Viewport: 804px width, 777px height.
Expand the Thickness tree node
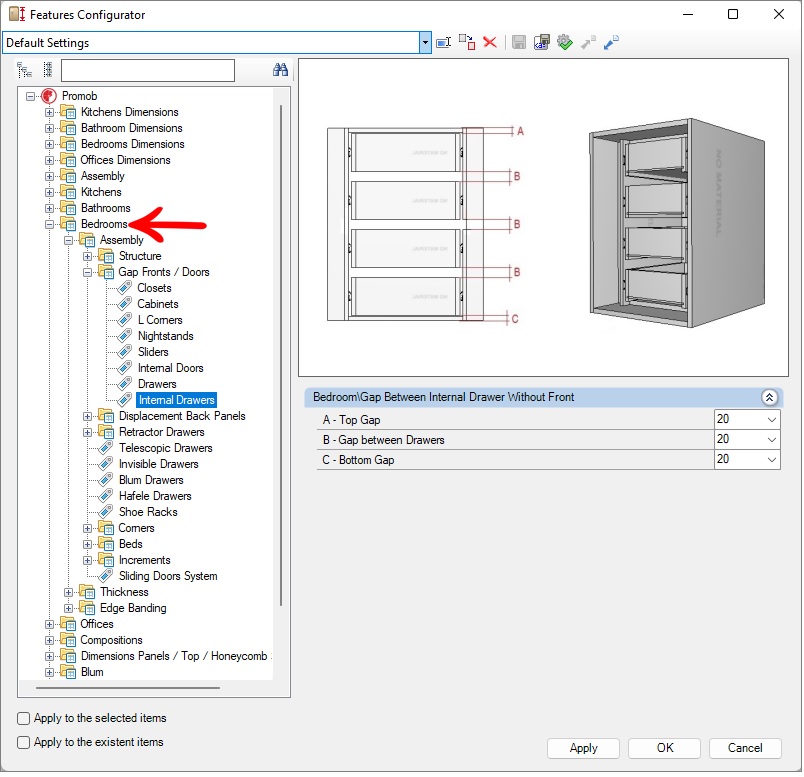point(68,592)
